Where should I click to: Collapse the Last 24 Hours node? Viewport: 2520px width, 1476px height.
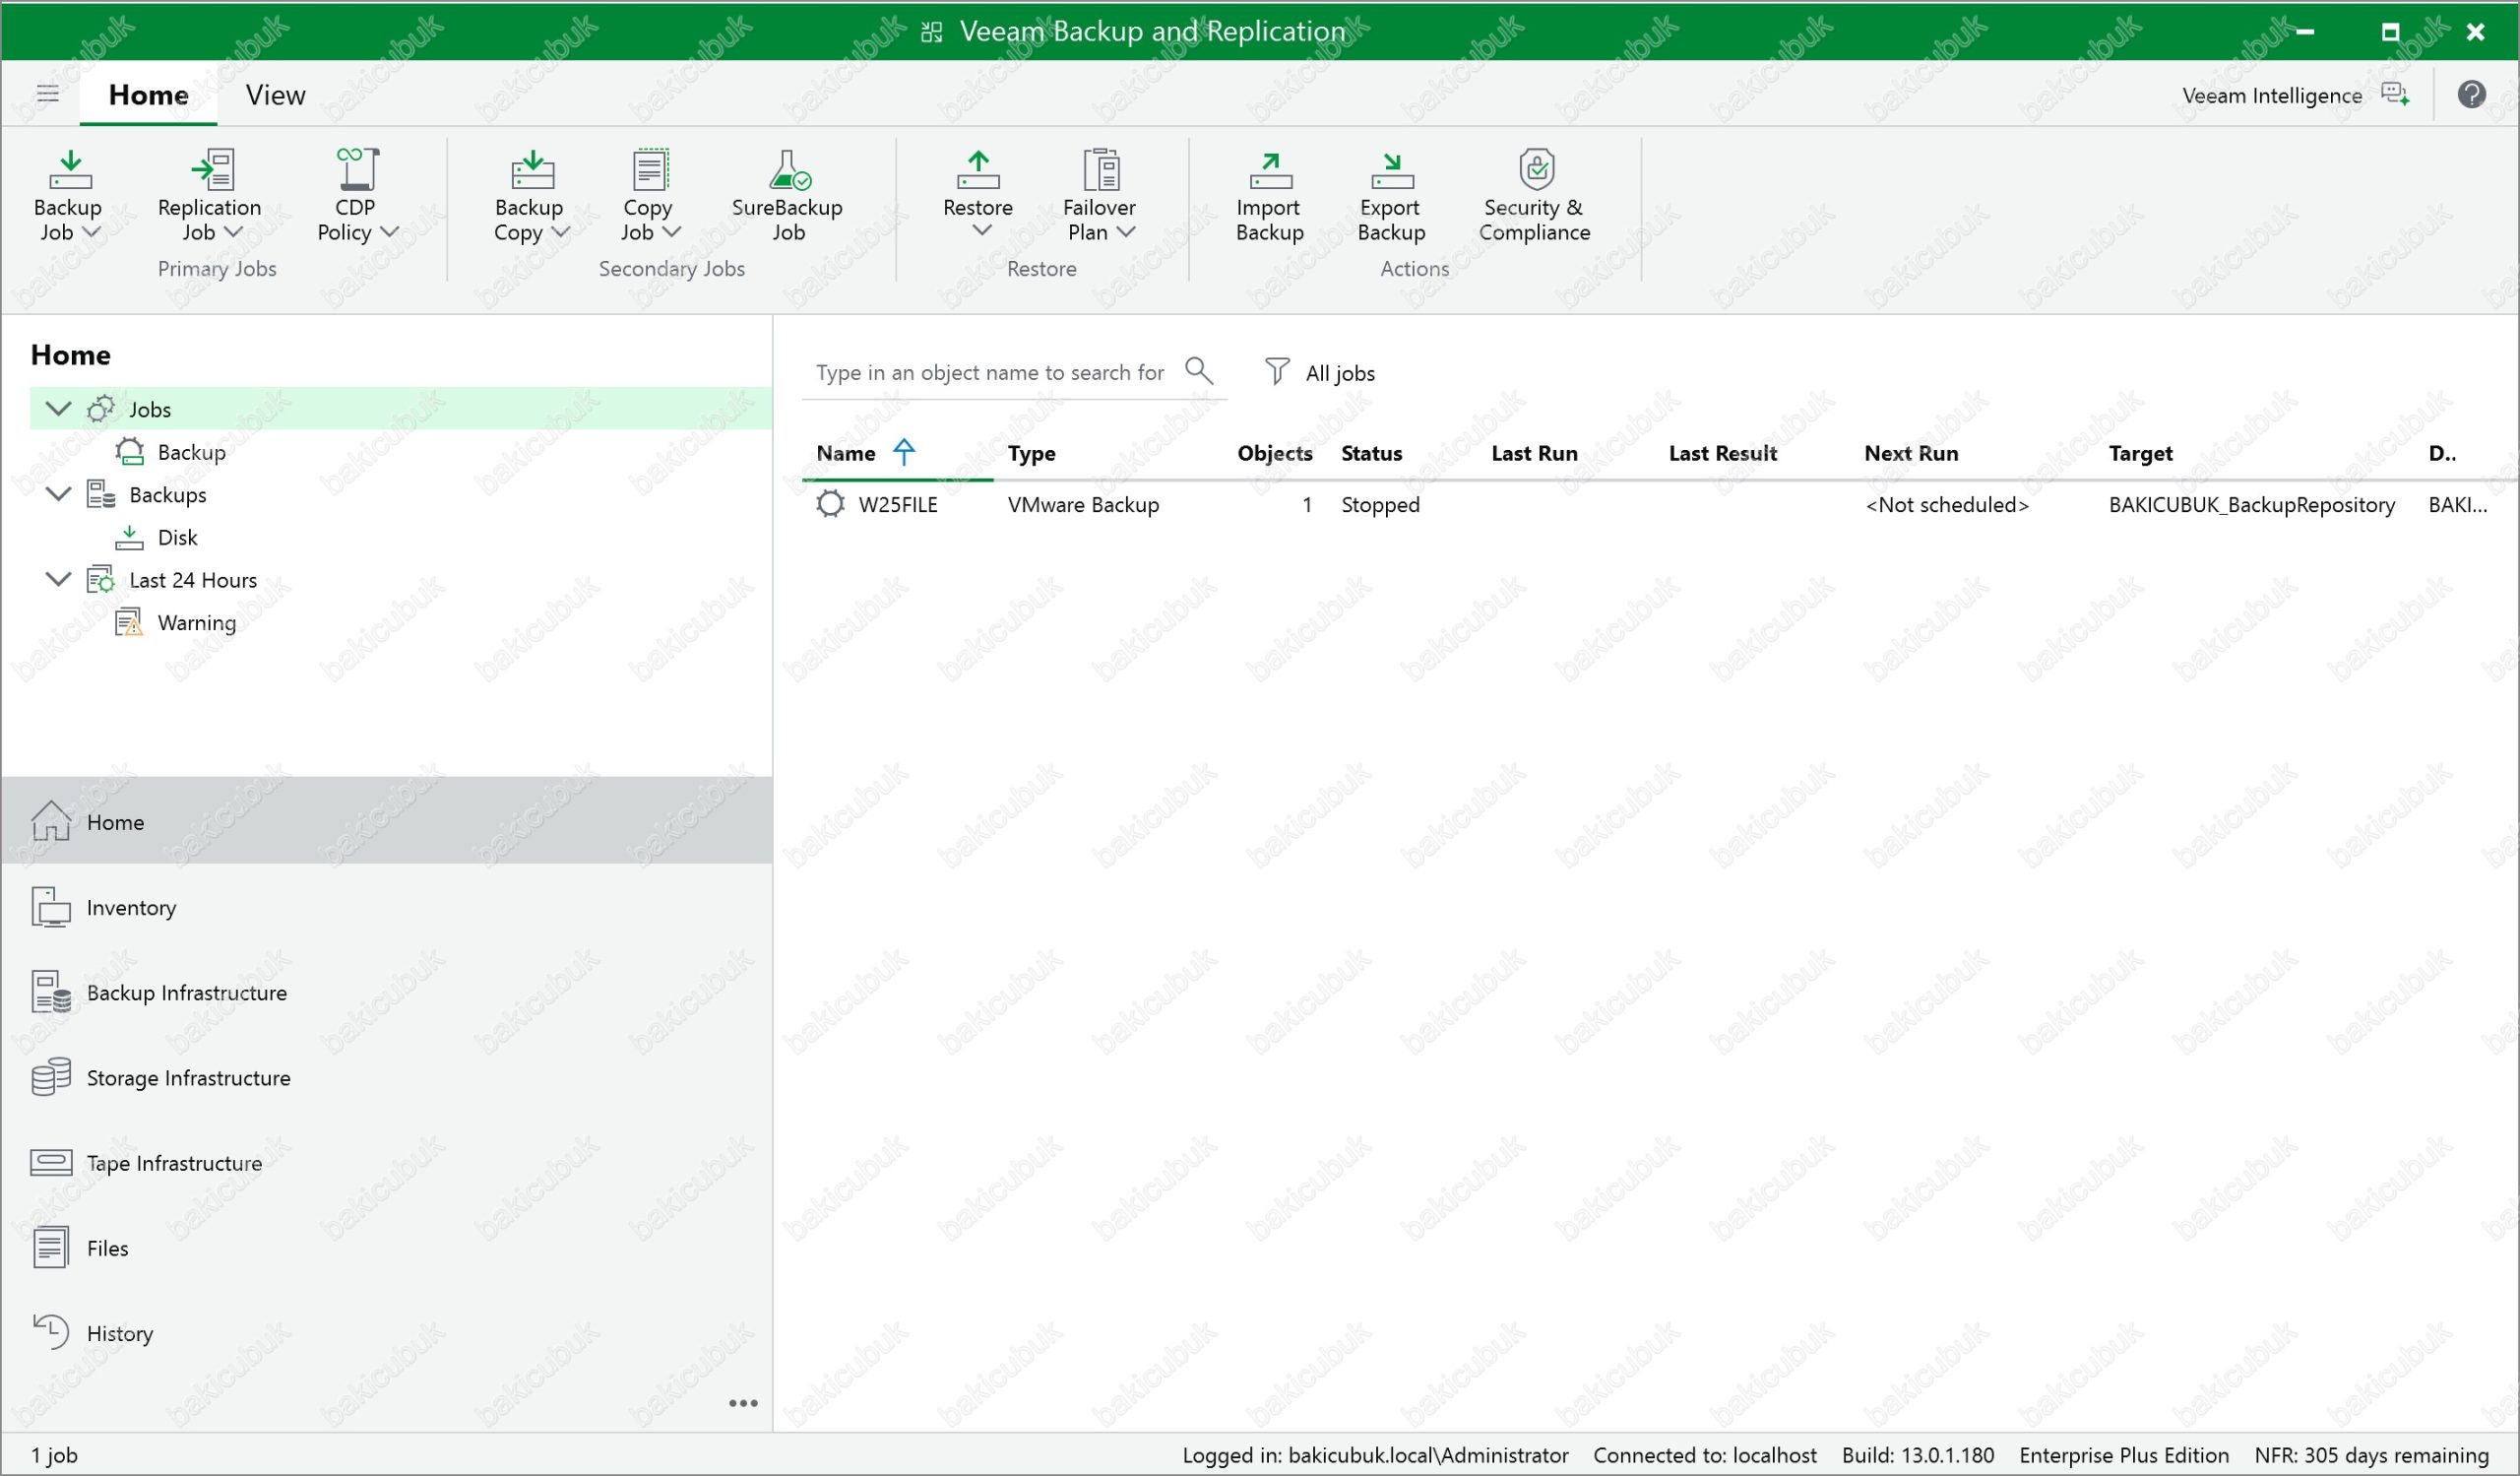click(x=59, y=579)
